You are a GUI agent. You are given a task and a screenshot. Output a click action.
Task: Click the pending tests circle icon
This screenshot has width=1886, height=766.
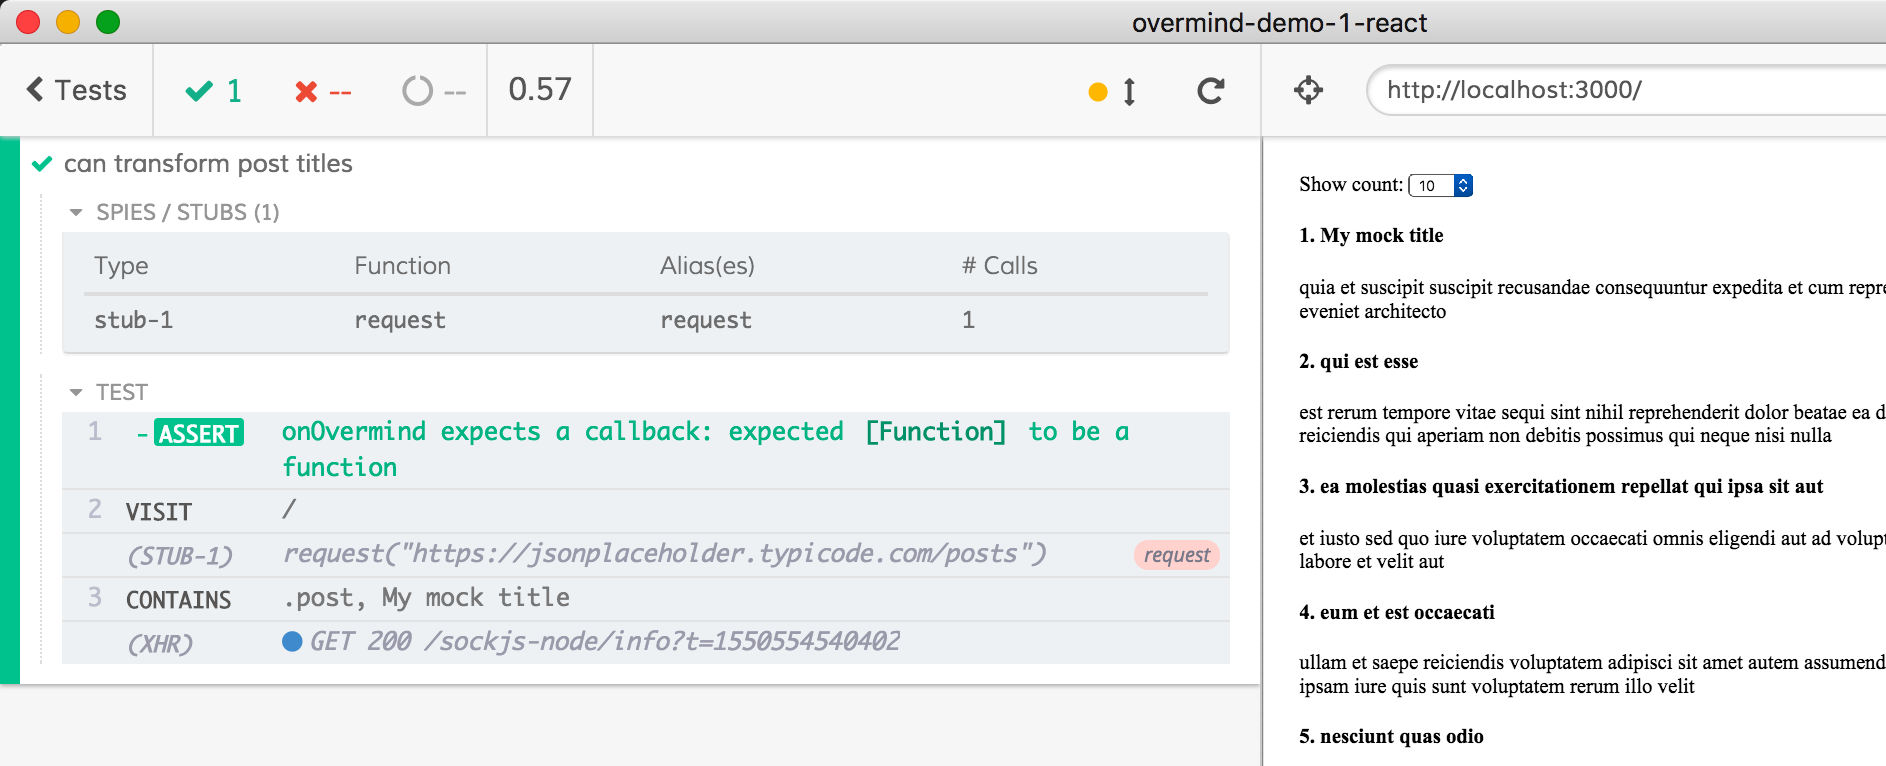coord(417,91)
